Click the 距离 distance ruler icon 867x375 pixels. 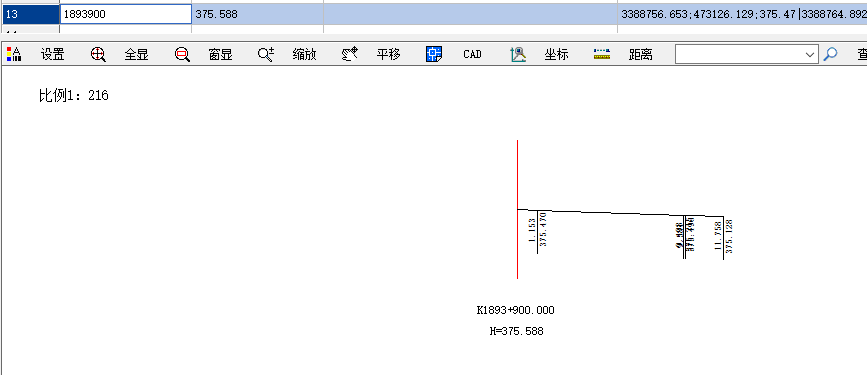pyautogui.click(x=602, y=54)
